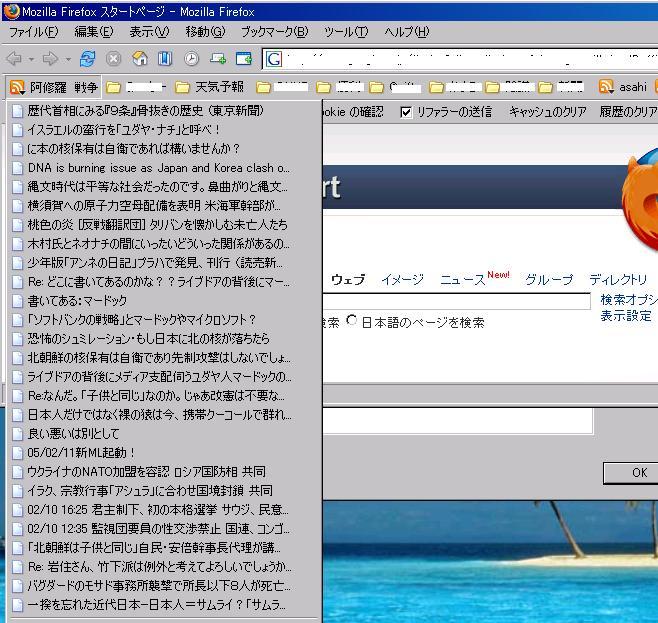Screen dimensions: 658x623
Task: Open the 表示設定 link
Action: pyautogui.click(x=626, y=315)
